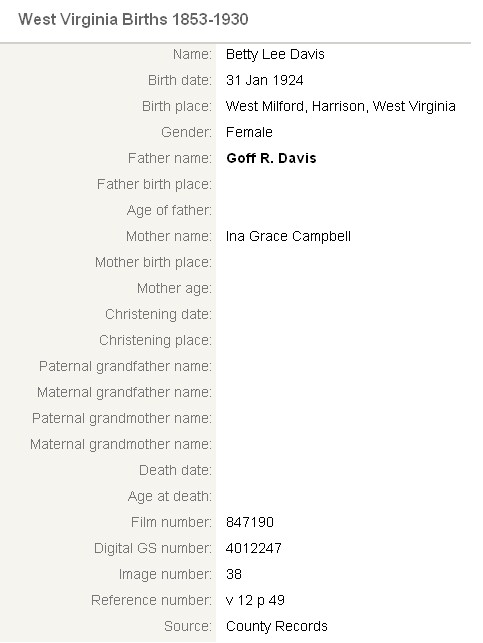Viewport: 483px width, 643px height.
Task: Click the County Records source value
Action: coord(277,626)
